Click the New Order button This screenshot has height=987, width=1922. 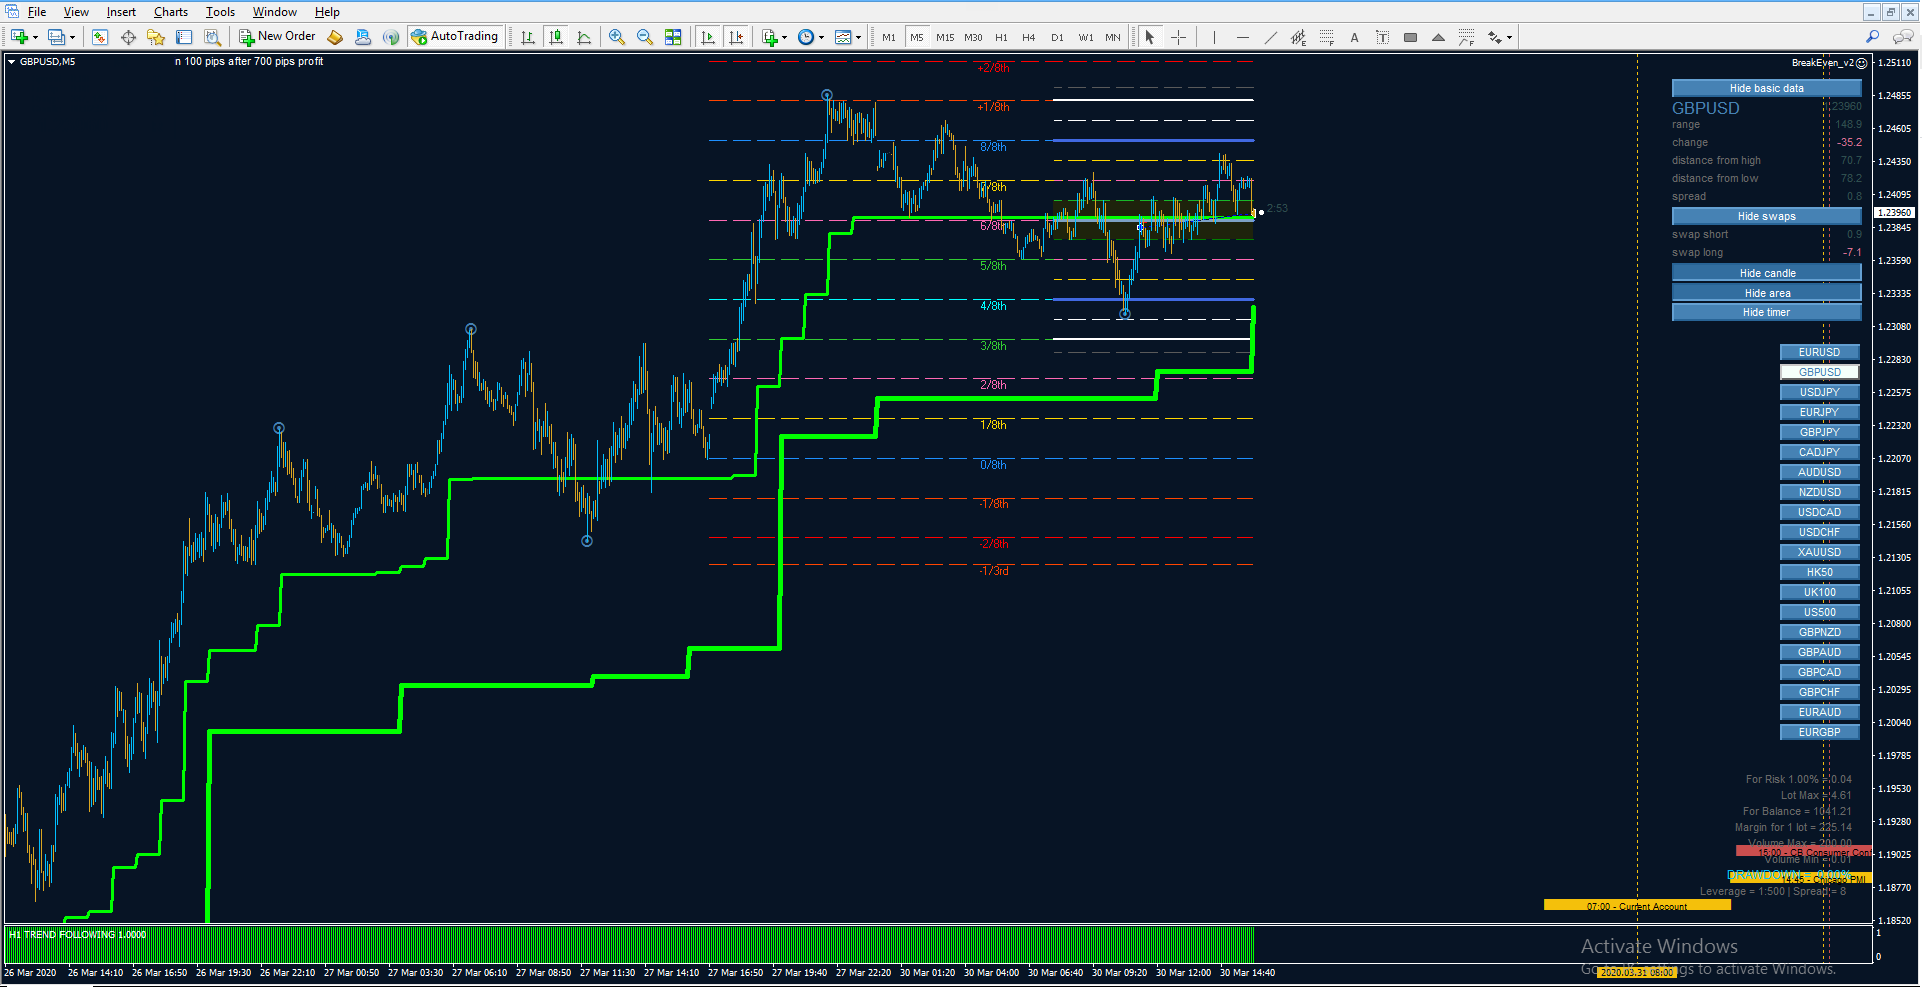coord(277,37)
